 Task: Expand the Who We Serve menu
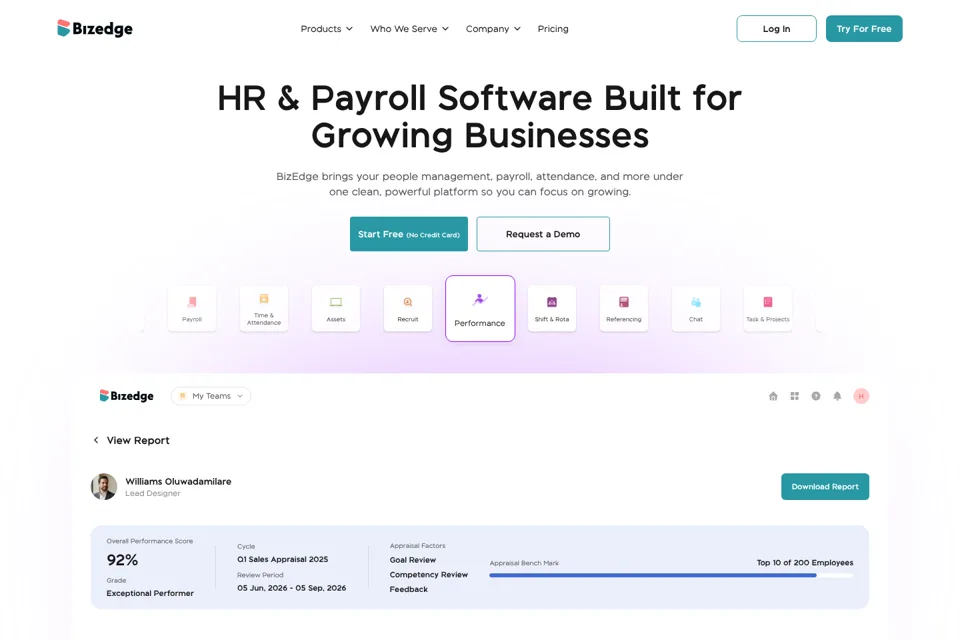point(409,29)
